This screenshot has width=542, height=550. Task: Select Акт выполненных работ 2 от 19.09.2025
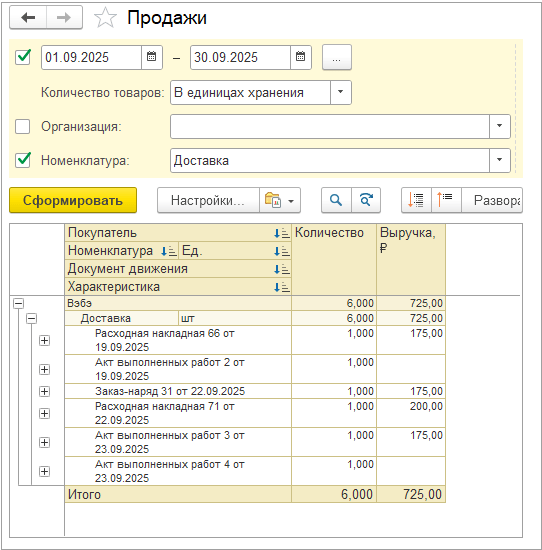click(178, 369)
